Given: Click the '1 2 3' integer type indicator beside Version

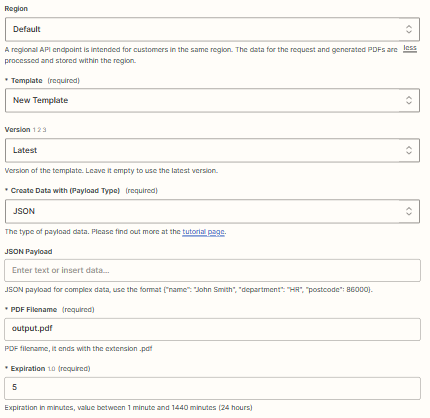Looking at the screenshot, I should tap(39, 130).
